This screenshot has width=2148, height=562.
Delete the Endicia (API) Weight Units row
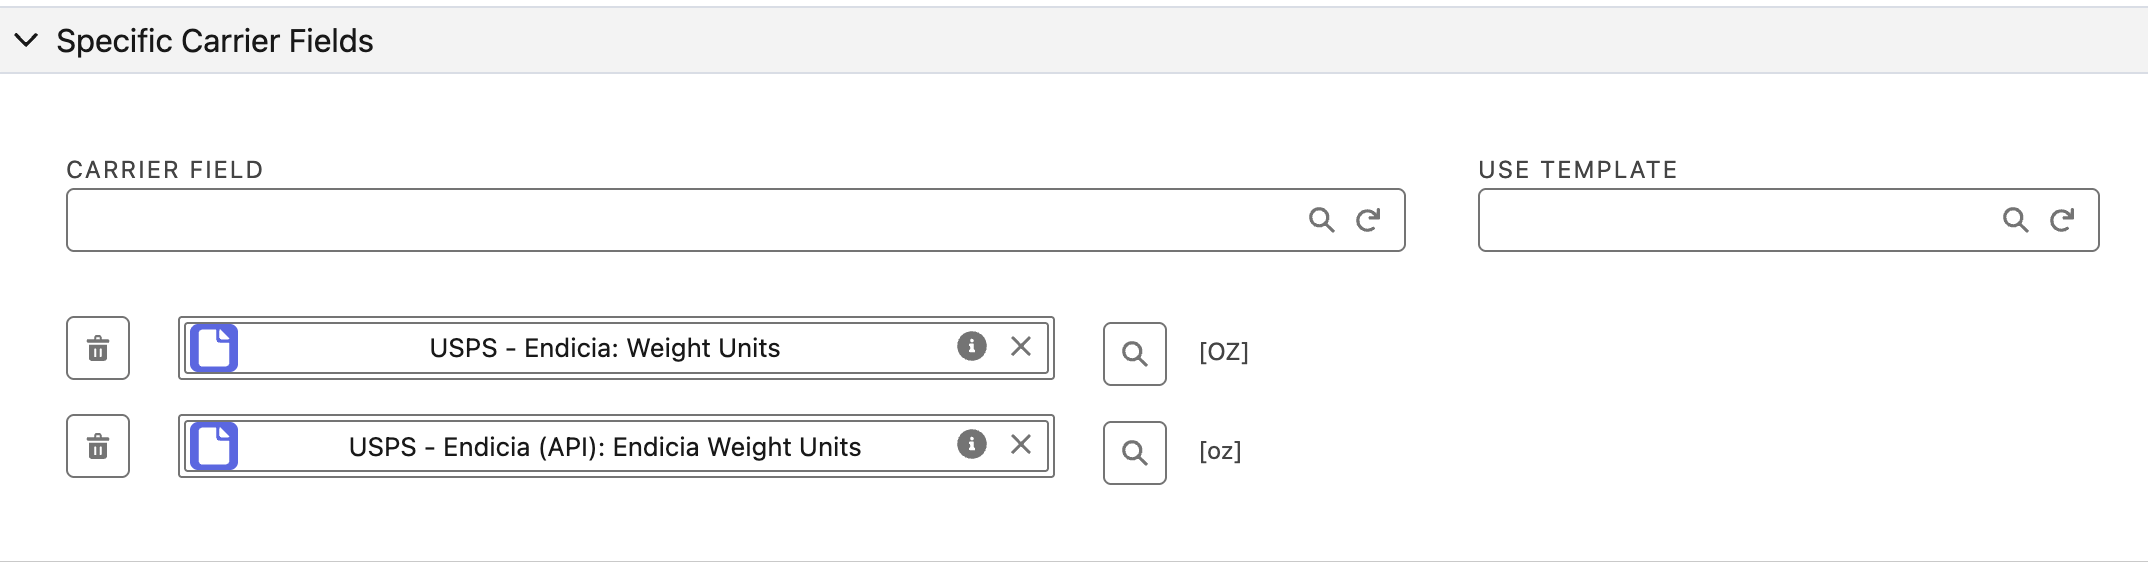tap(98, 447)
